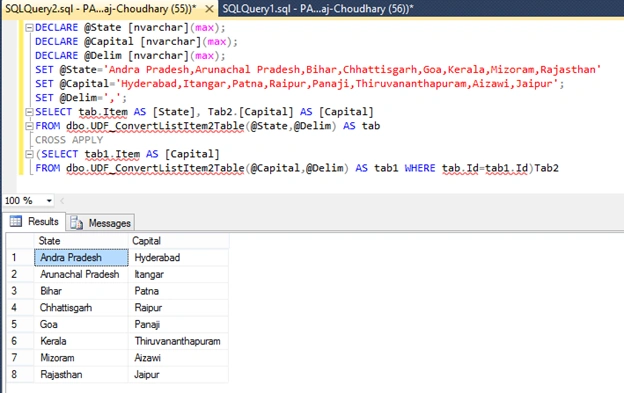Select the Thiruvananthapuram cell
The image size is (624, 393).
click(179, 341)
